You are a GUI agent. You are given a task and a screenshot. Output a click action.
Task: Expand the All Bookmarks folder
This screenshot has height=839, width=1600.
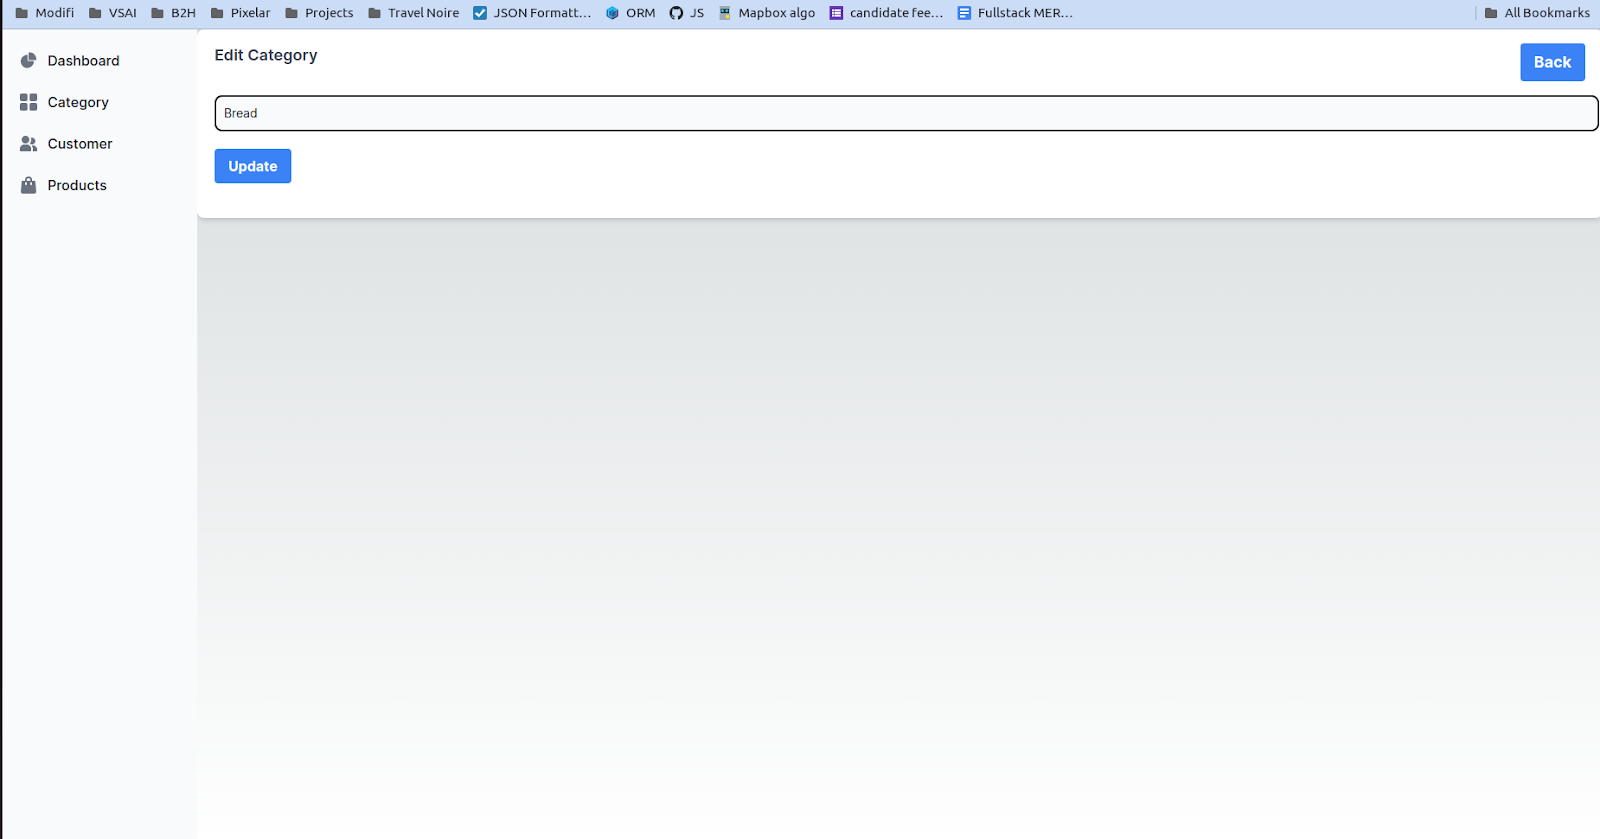point(1537,13)
